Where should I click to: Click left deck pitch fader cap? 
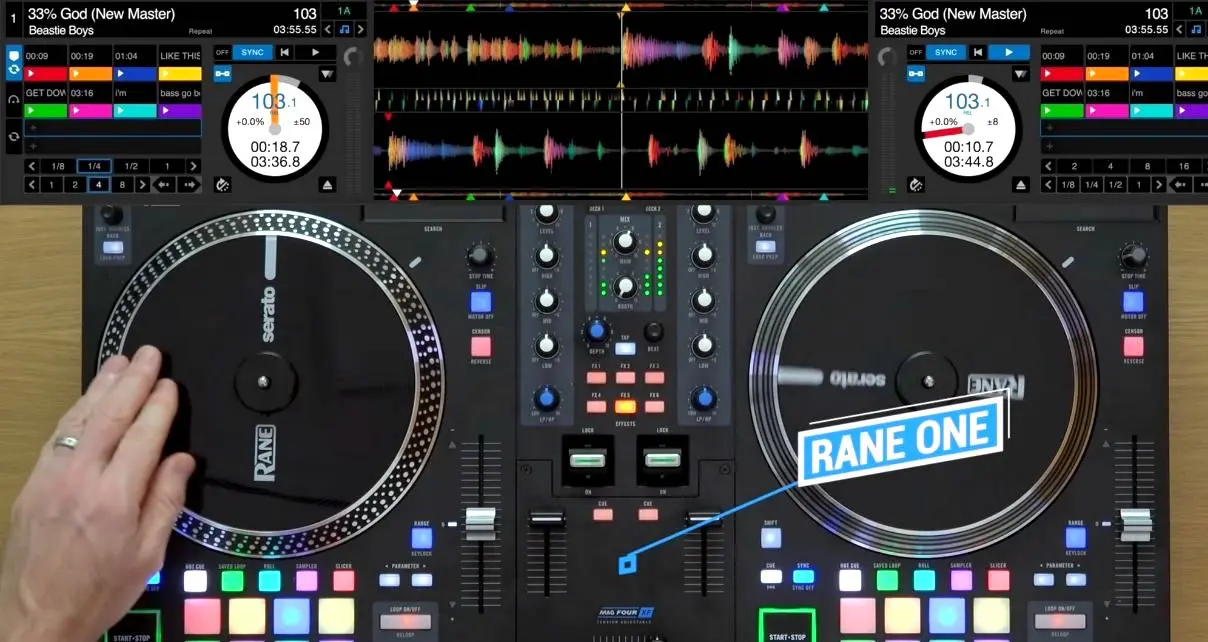pos(480,524)
